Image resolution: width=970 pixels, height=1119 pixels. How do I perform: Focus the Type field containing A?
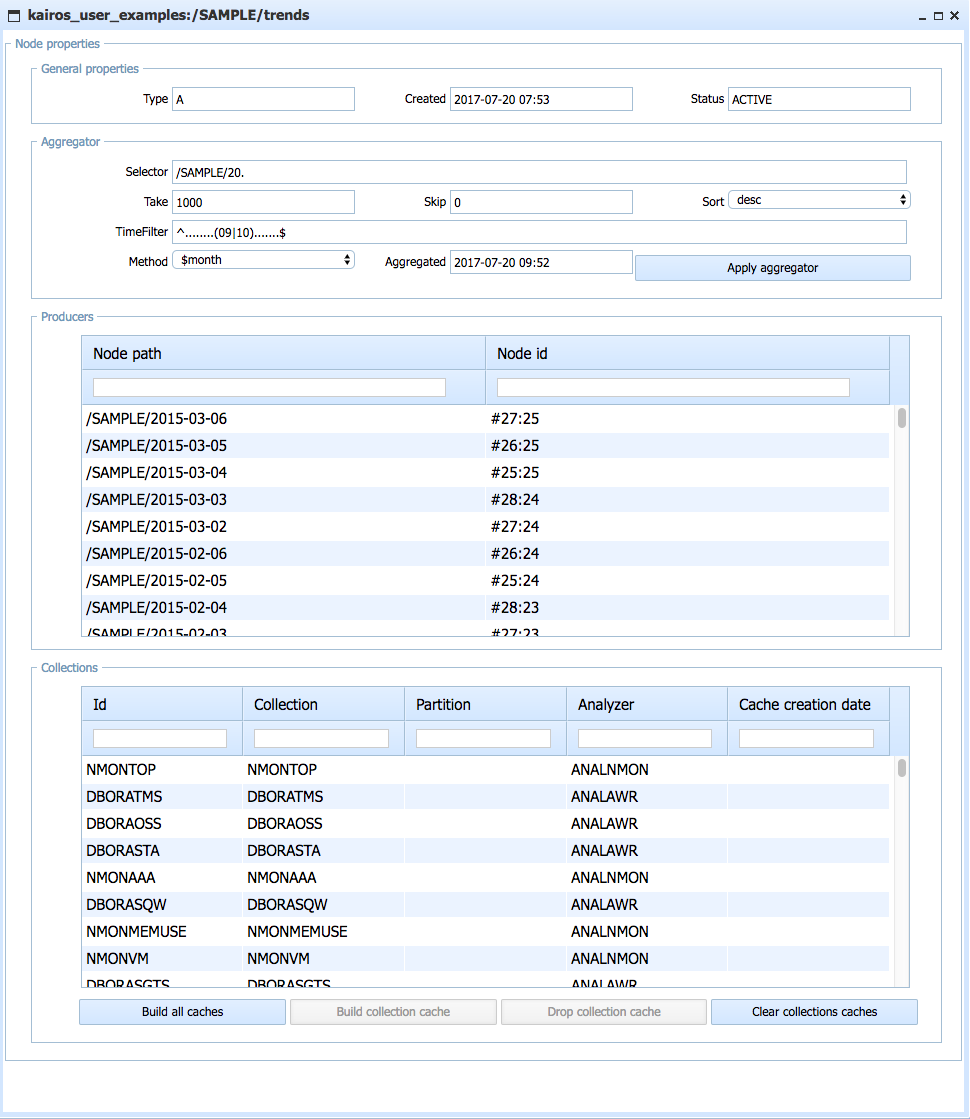point(263,99)
